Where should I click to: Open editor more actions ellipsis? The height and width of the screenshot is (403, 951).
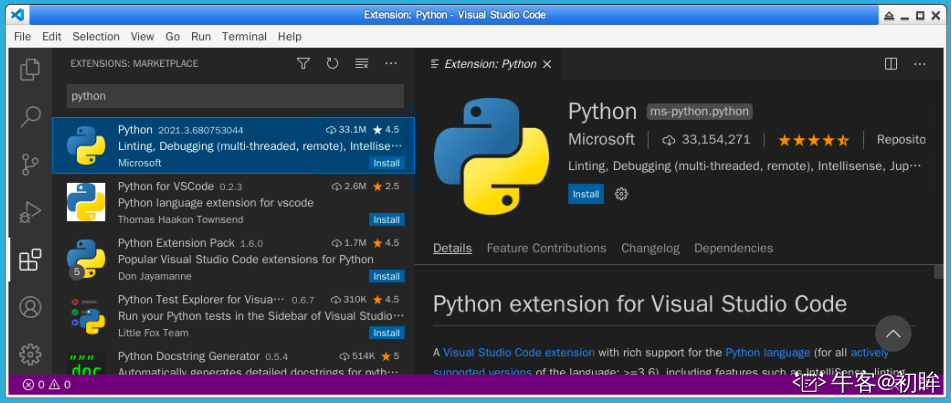click(x=919, y=64)
